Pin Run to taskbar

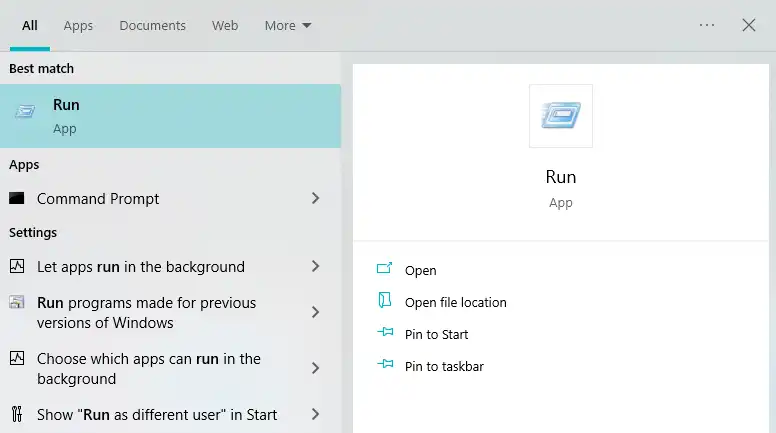coord(444,366)
